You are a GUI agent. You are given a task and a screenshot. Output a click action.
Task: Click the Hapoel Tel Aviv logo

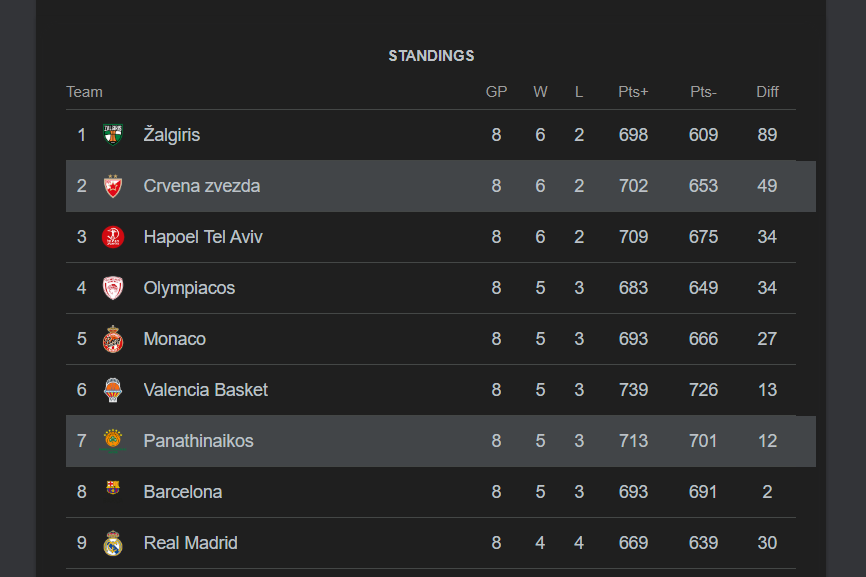click(x=113, y=237)
